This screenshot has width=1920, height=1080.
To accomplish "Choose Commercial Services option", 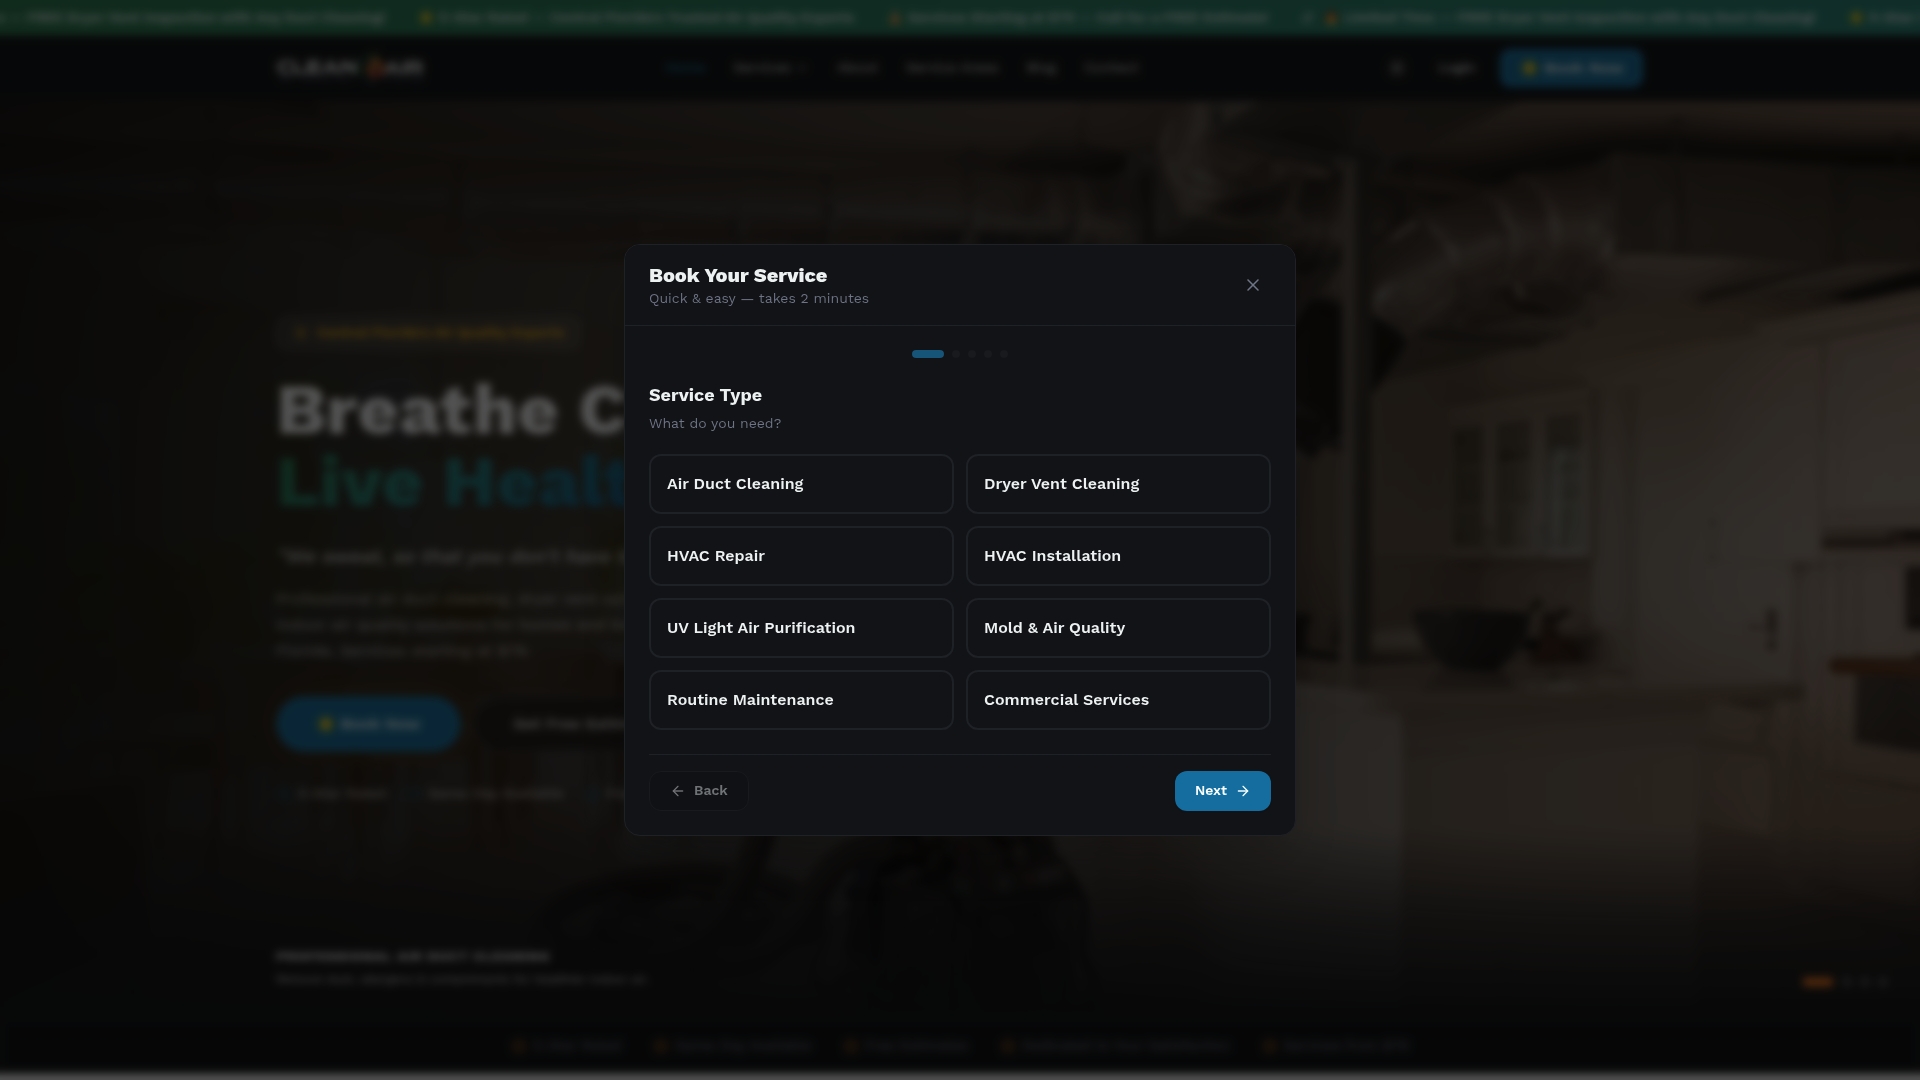I will tap(1118, 700).
